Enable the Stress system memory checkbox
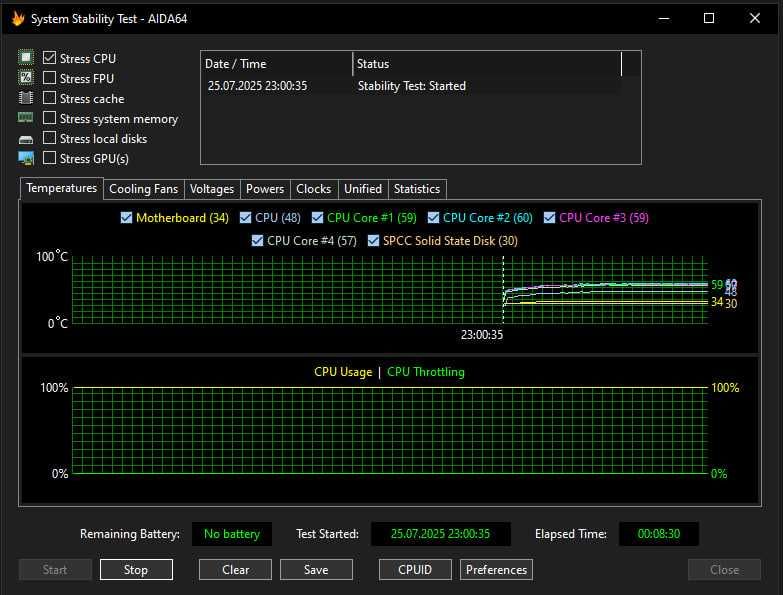Screen dimensions: 783x595 [49, 118]
